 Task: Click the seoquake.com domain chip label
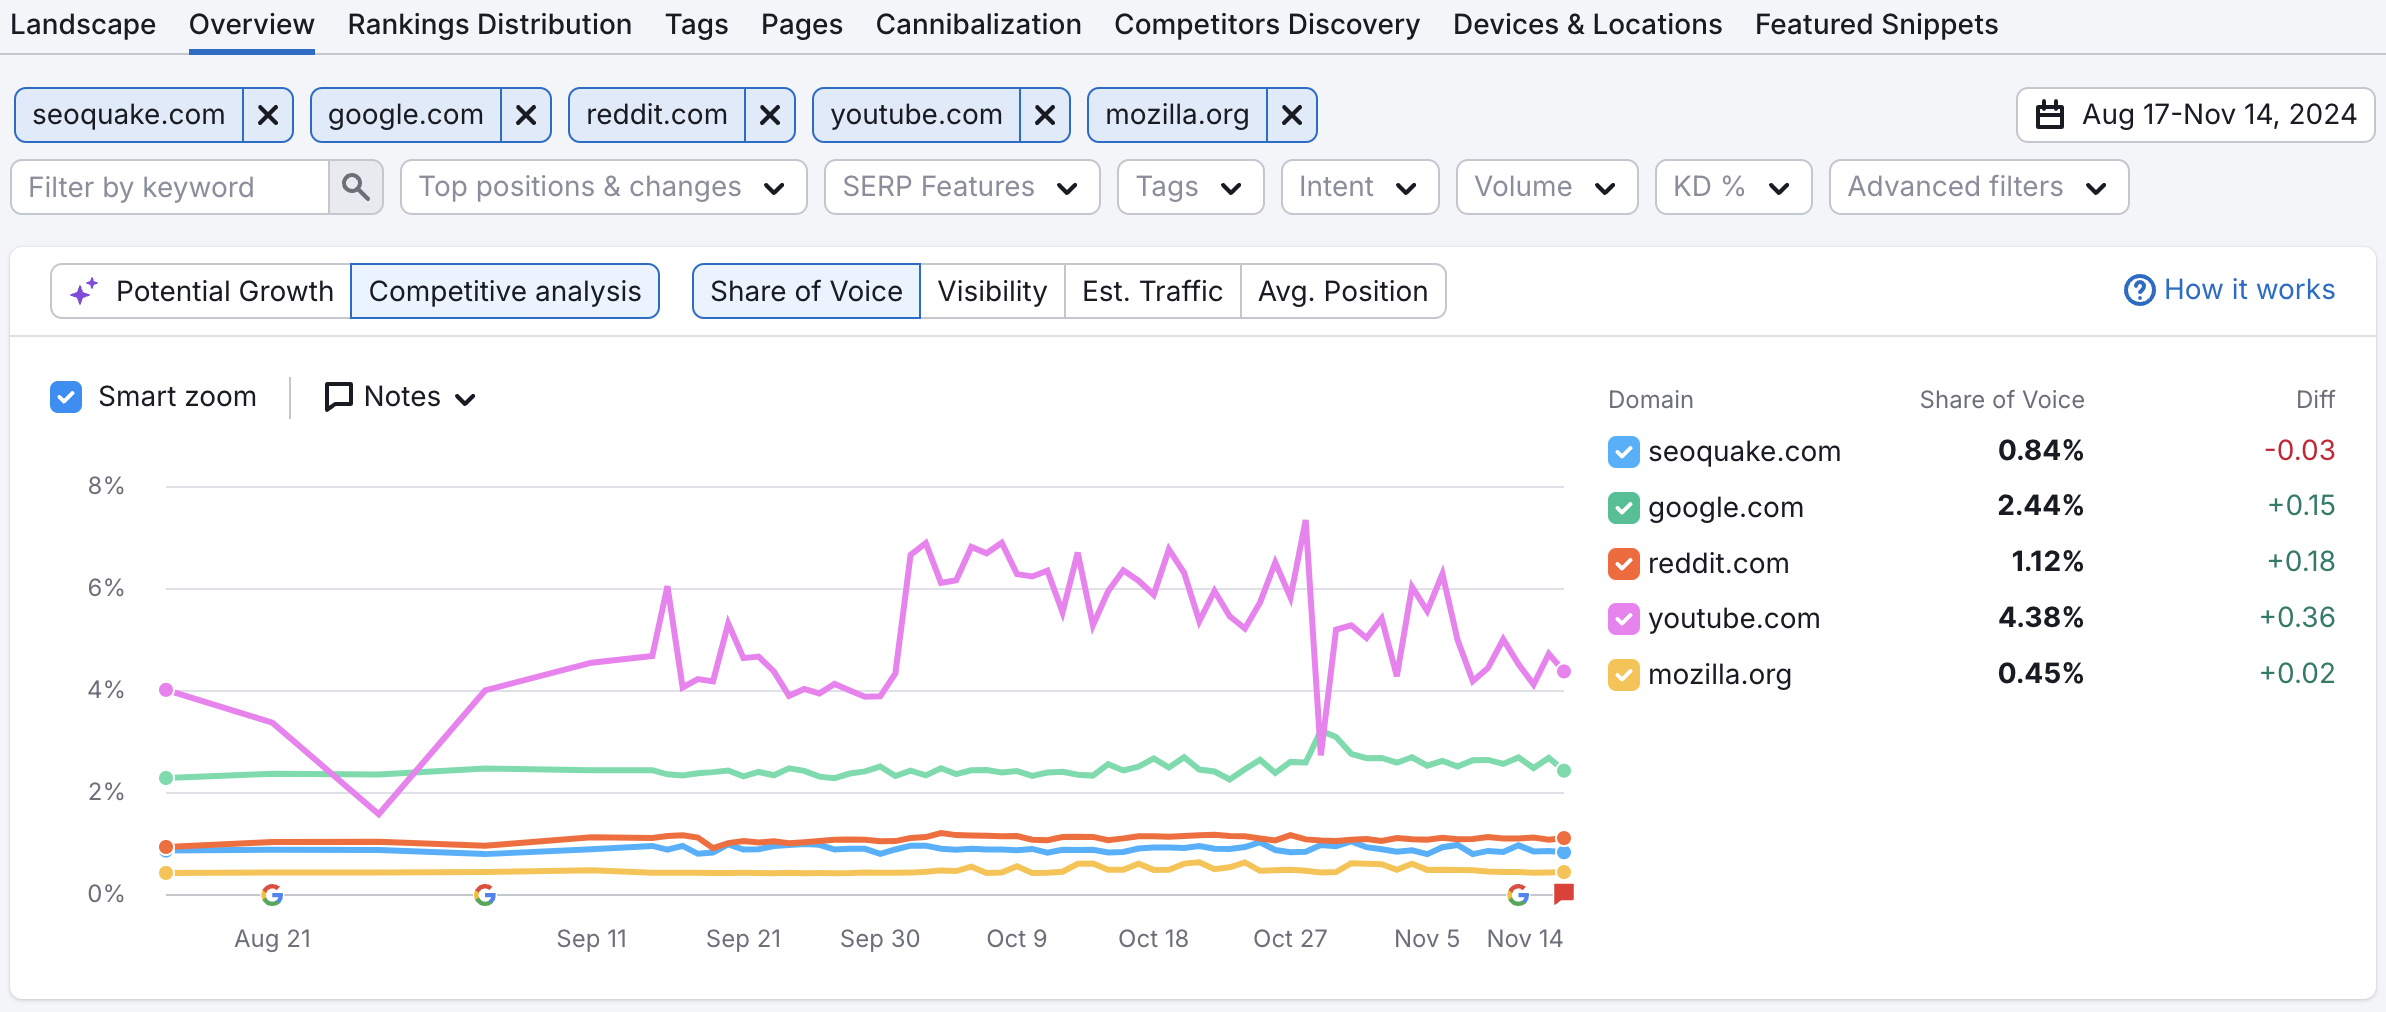[x=129, y=115]
